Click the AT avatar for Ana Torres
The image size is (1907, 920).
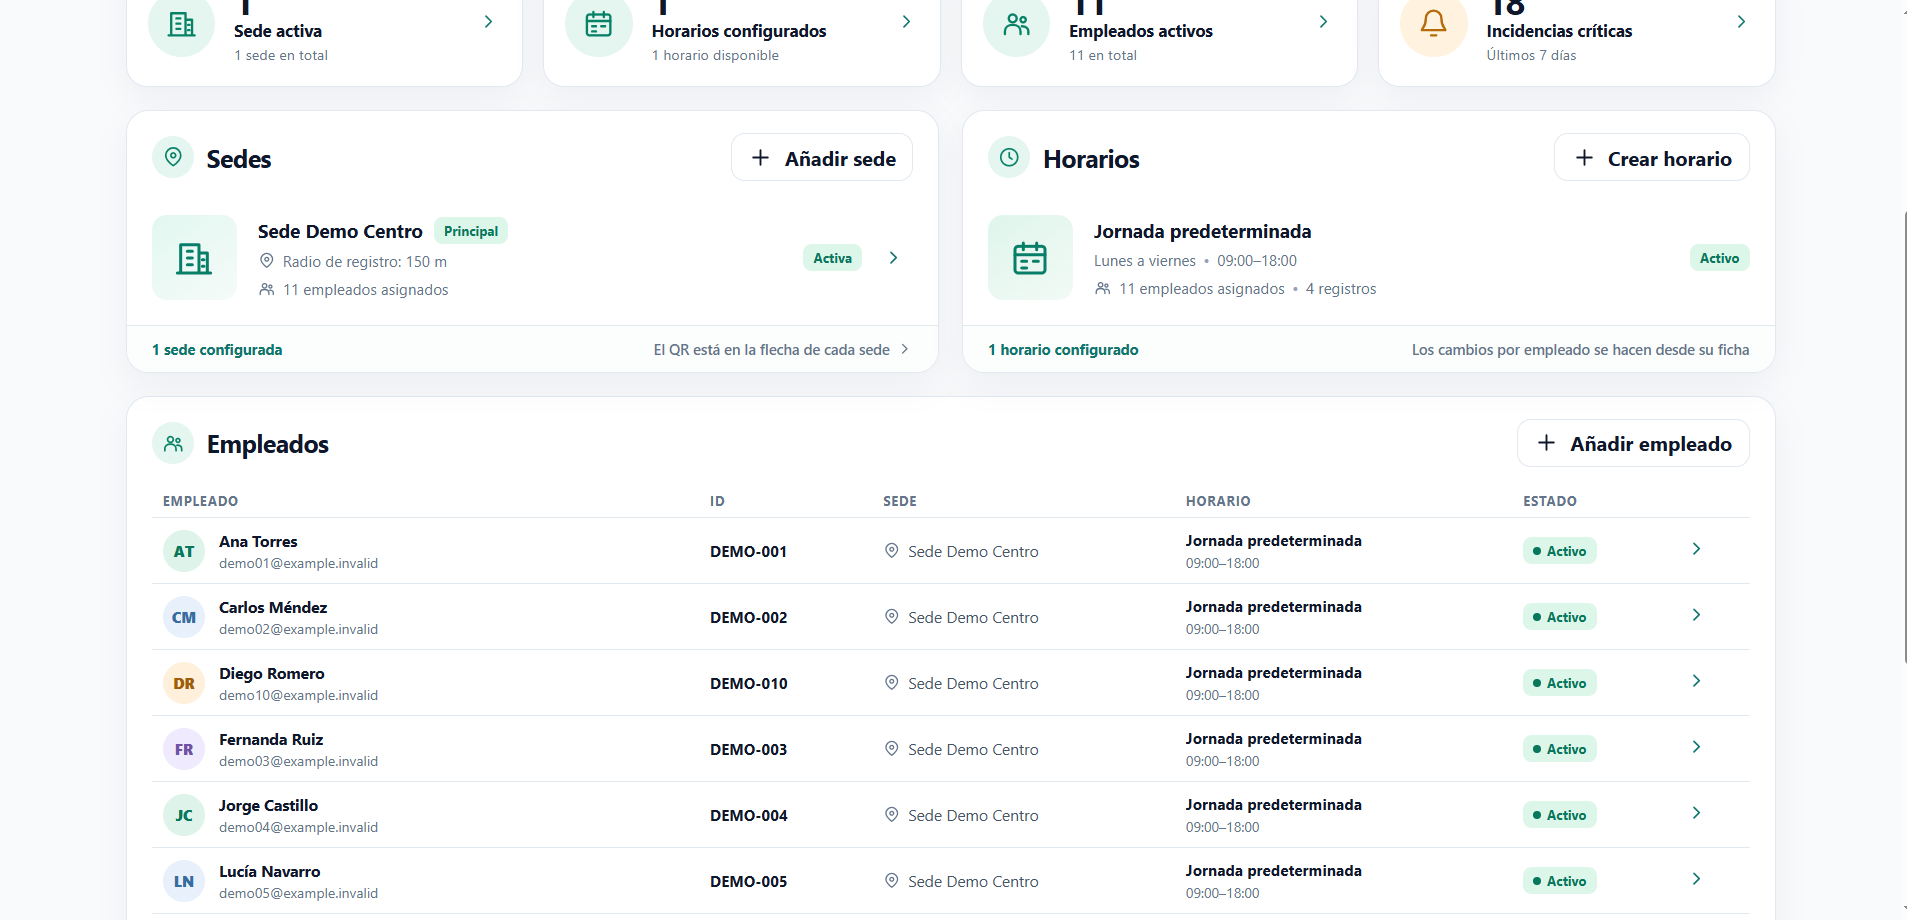tap(184, 551)
